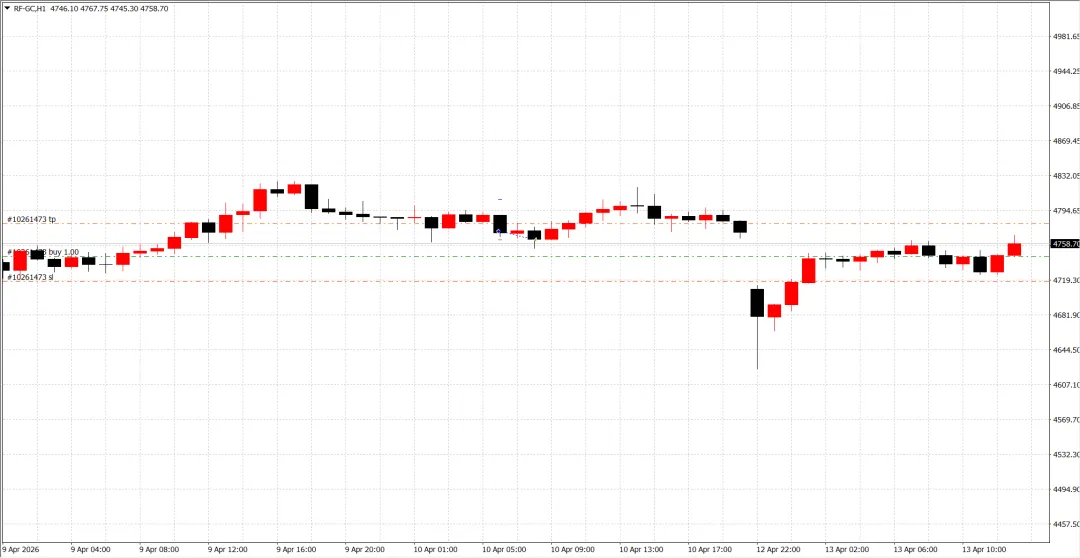Click the 4944.25 price scale label

click(1066, 71)
